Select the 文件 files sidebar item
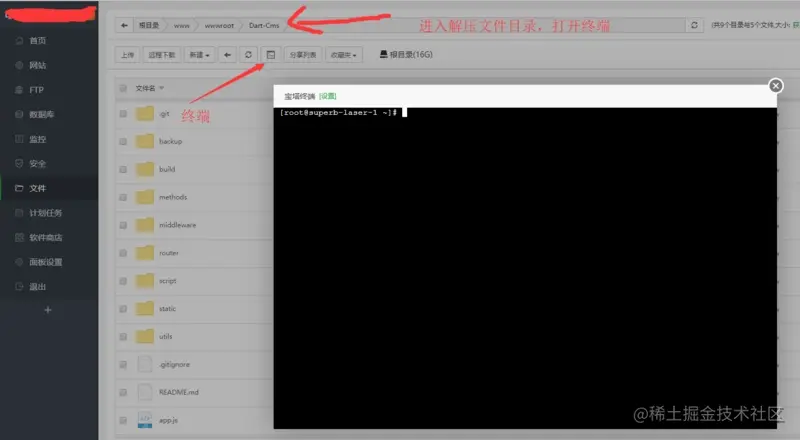 [x=37, y=188]
